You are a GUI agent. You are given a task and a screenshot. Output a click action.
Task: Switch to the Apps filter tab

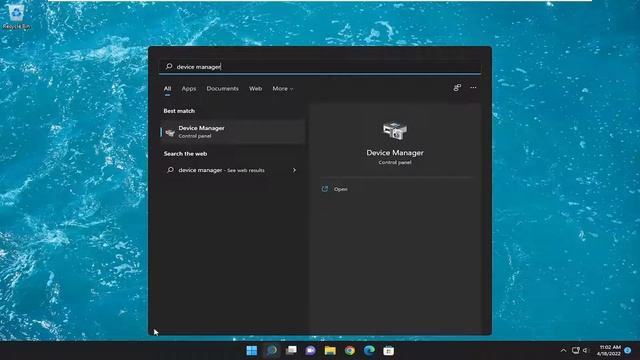[x=189, y=89]
